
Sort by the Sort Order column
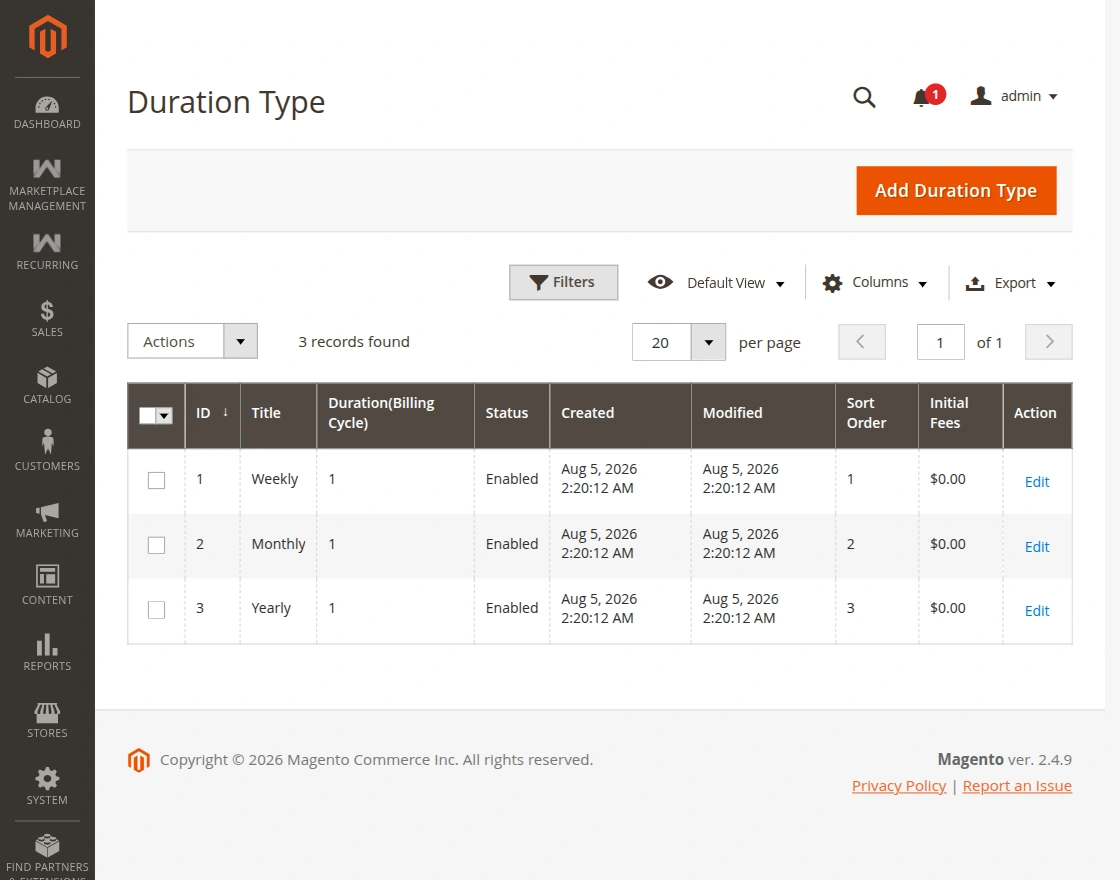click(876, 414)
